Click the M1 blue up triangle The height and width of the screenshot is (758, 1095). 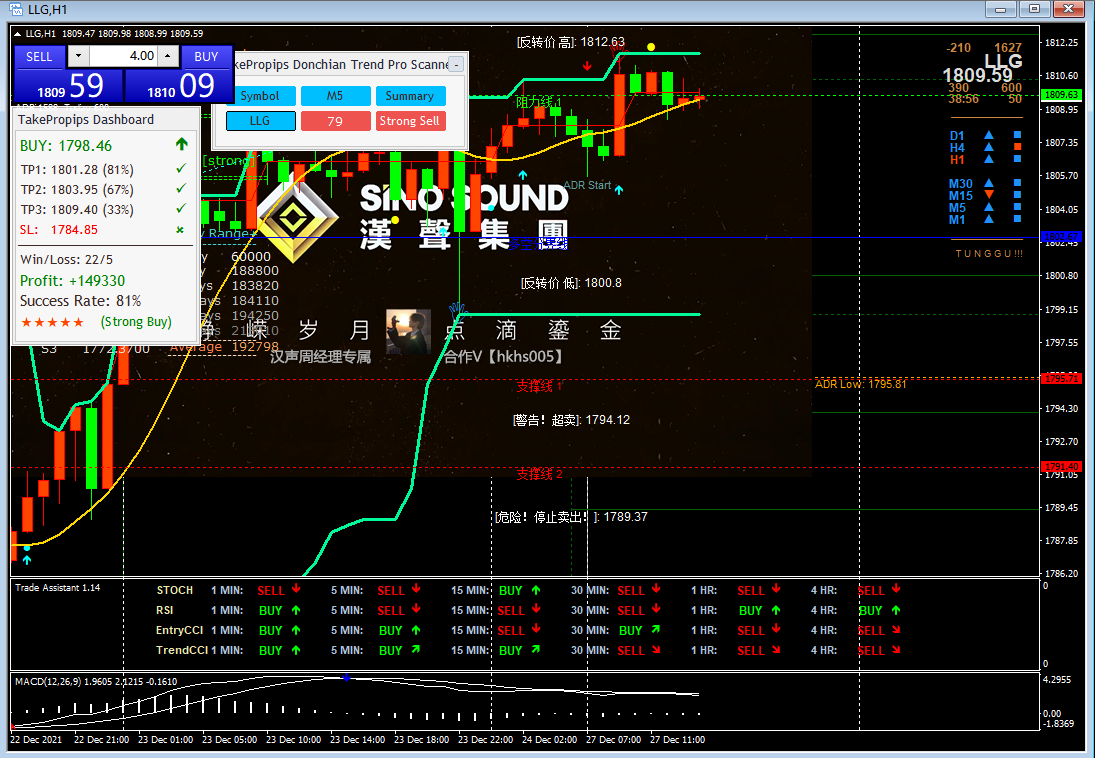pyautogui.click(x=989, y=219)
